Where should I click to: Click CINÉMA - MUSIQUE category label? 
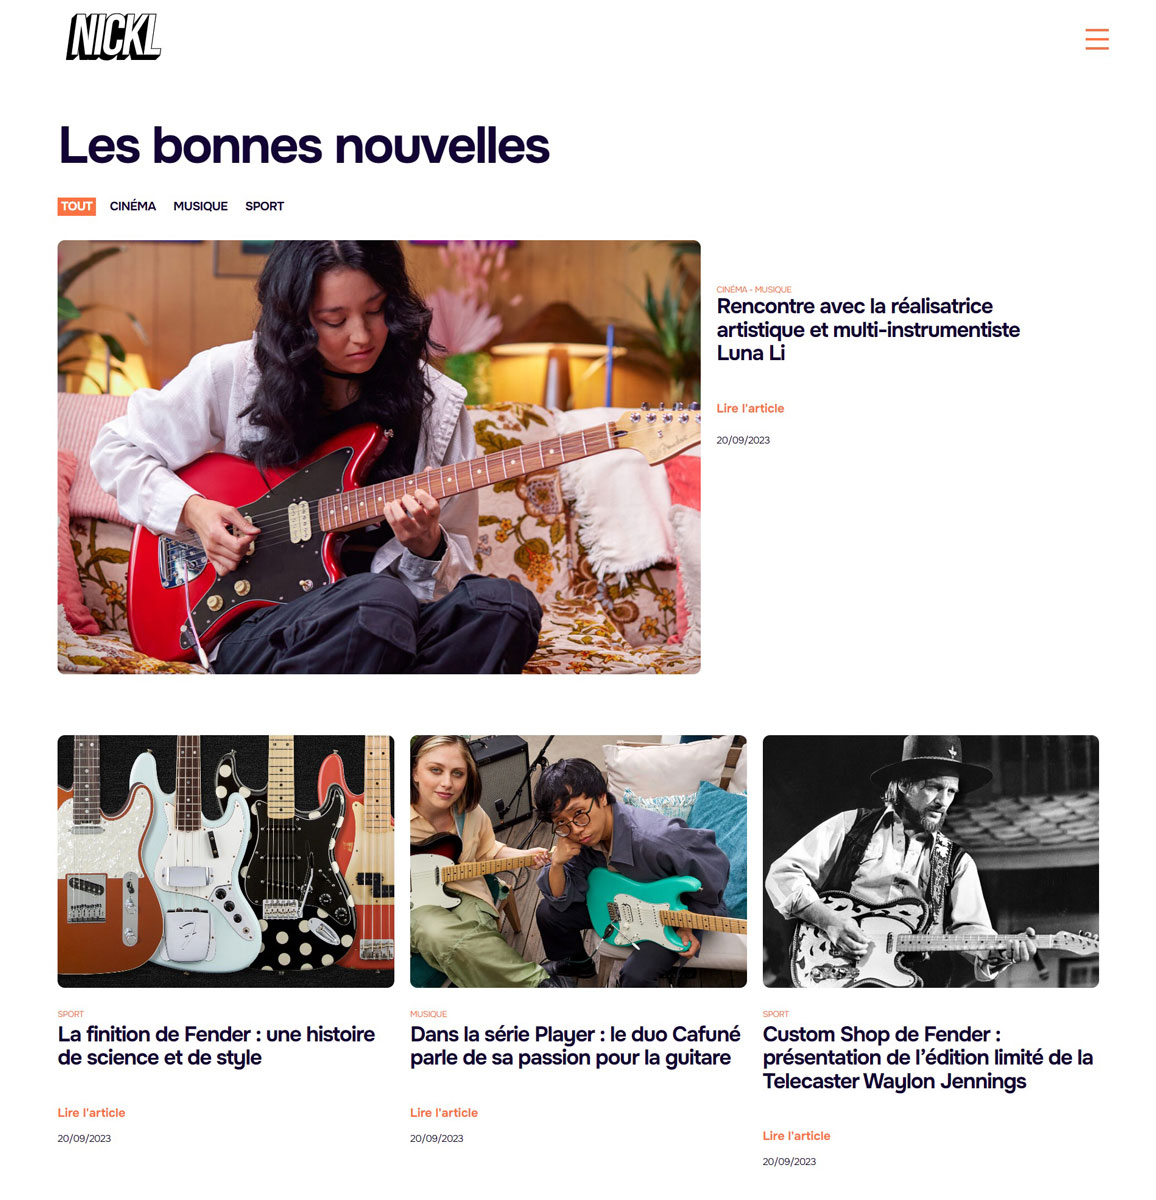(x=754, y=289)
